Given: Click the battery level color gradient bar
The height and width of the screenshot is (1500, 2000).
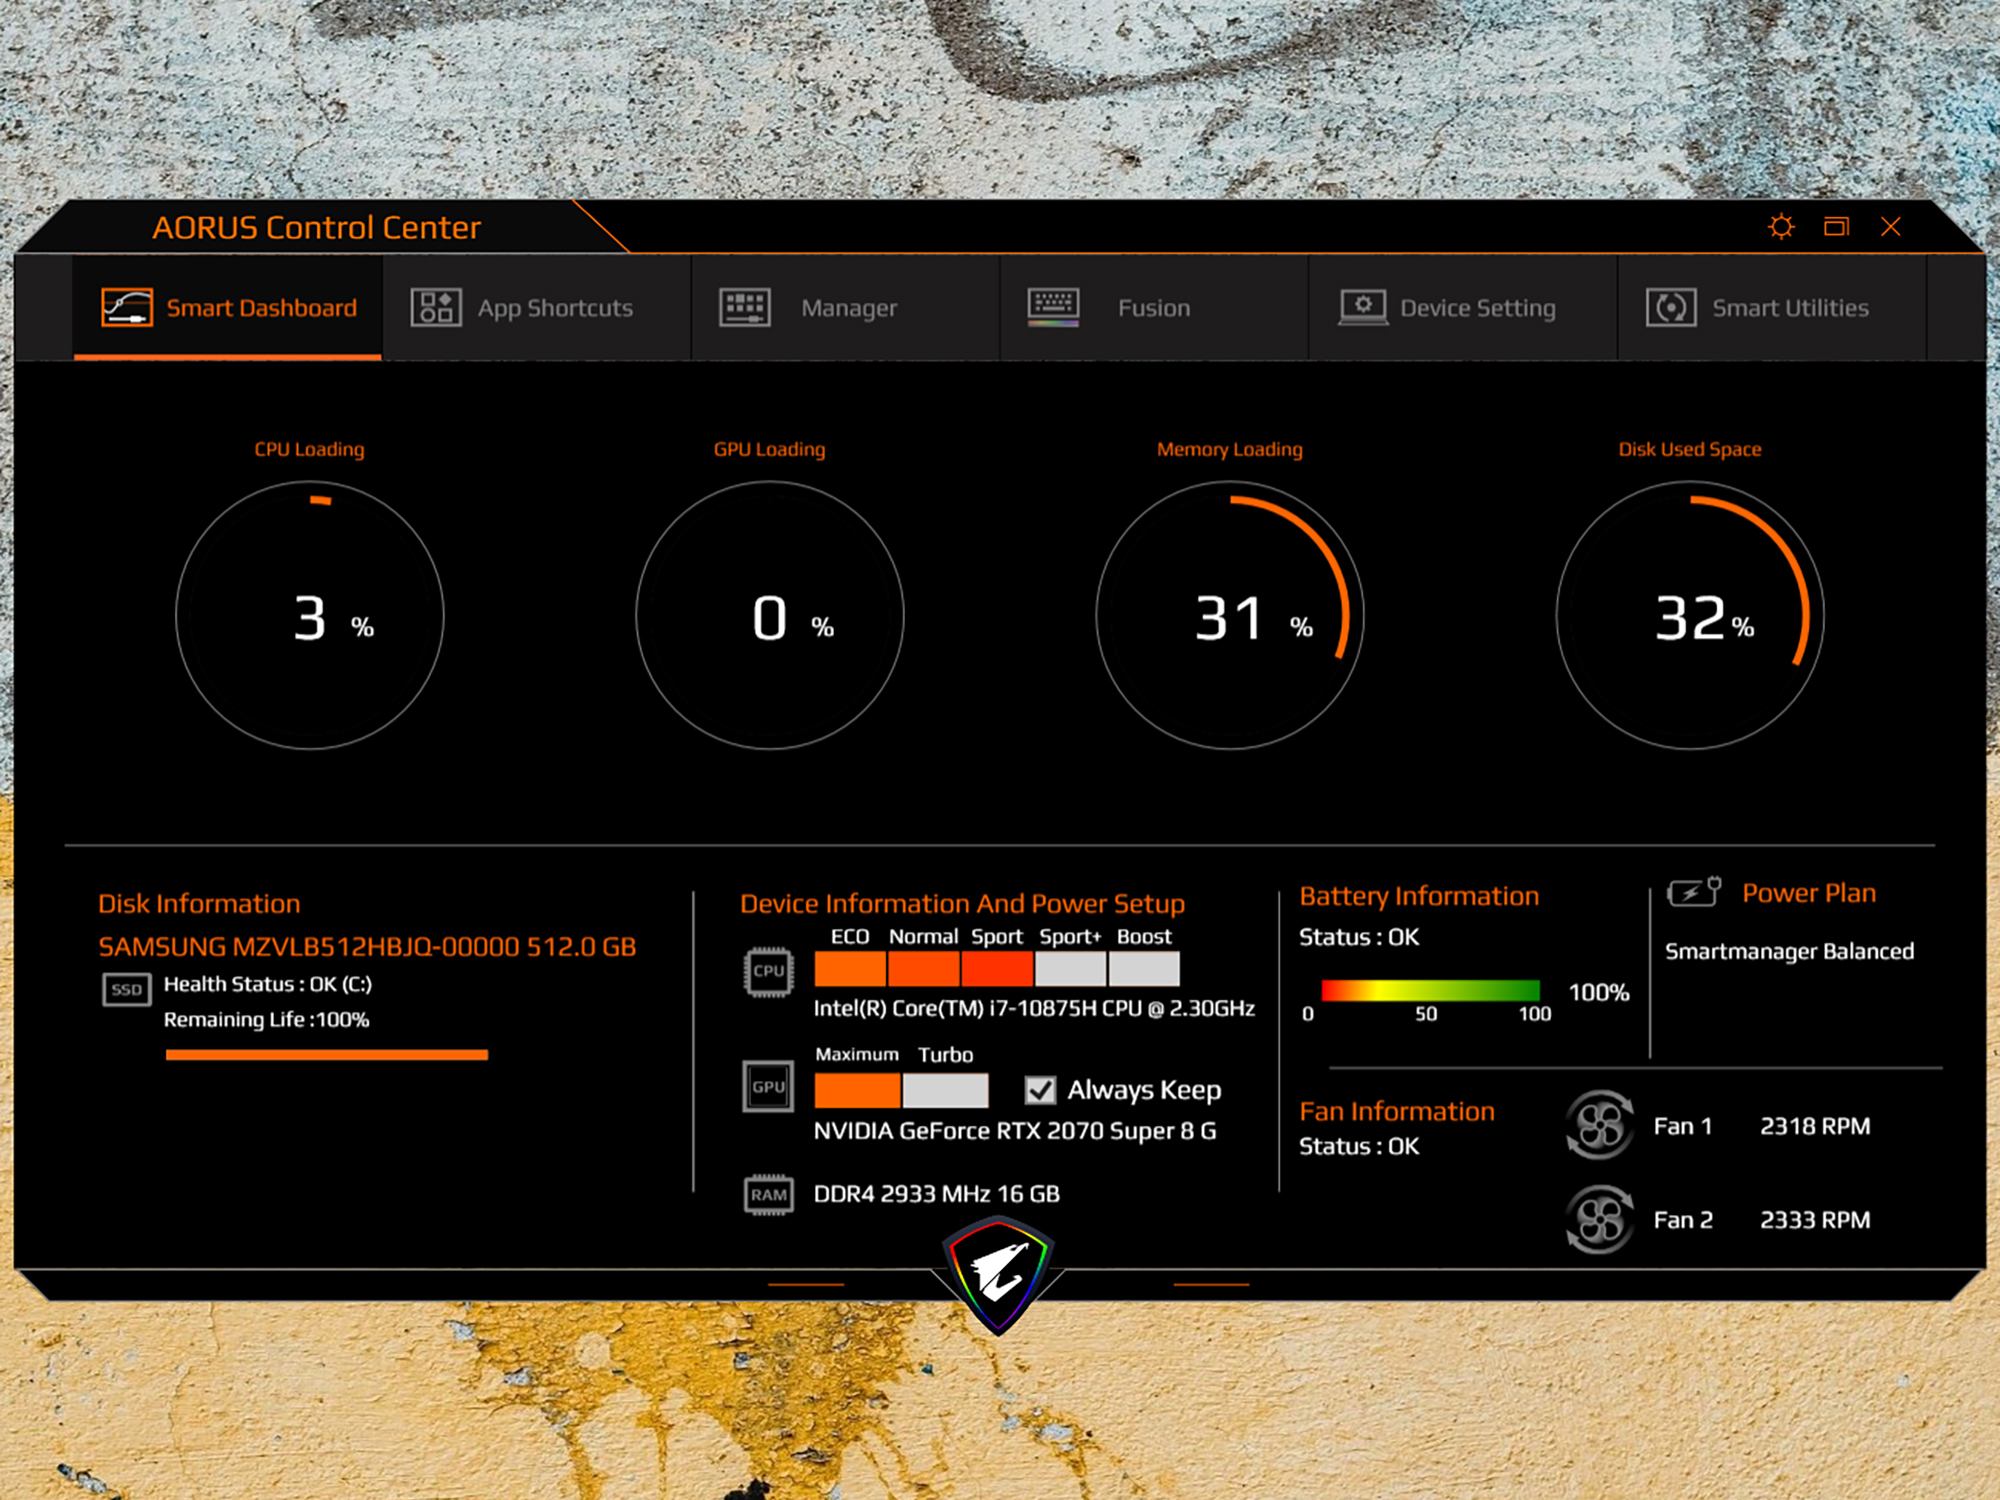Looking at the screenshot, I should [1430, 991].
